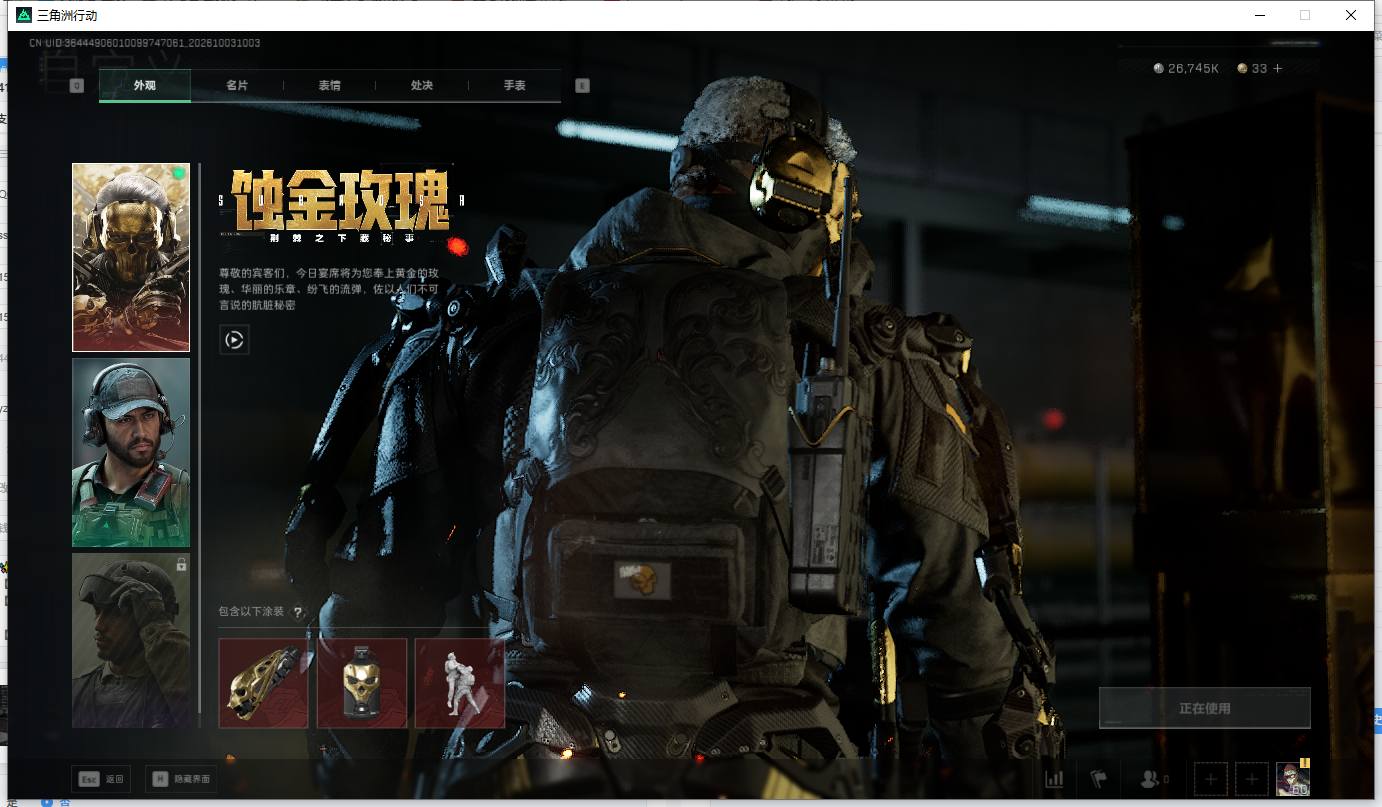
Task: Click the second empty squad slot plus
Action: point(1252,779)
